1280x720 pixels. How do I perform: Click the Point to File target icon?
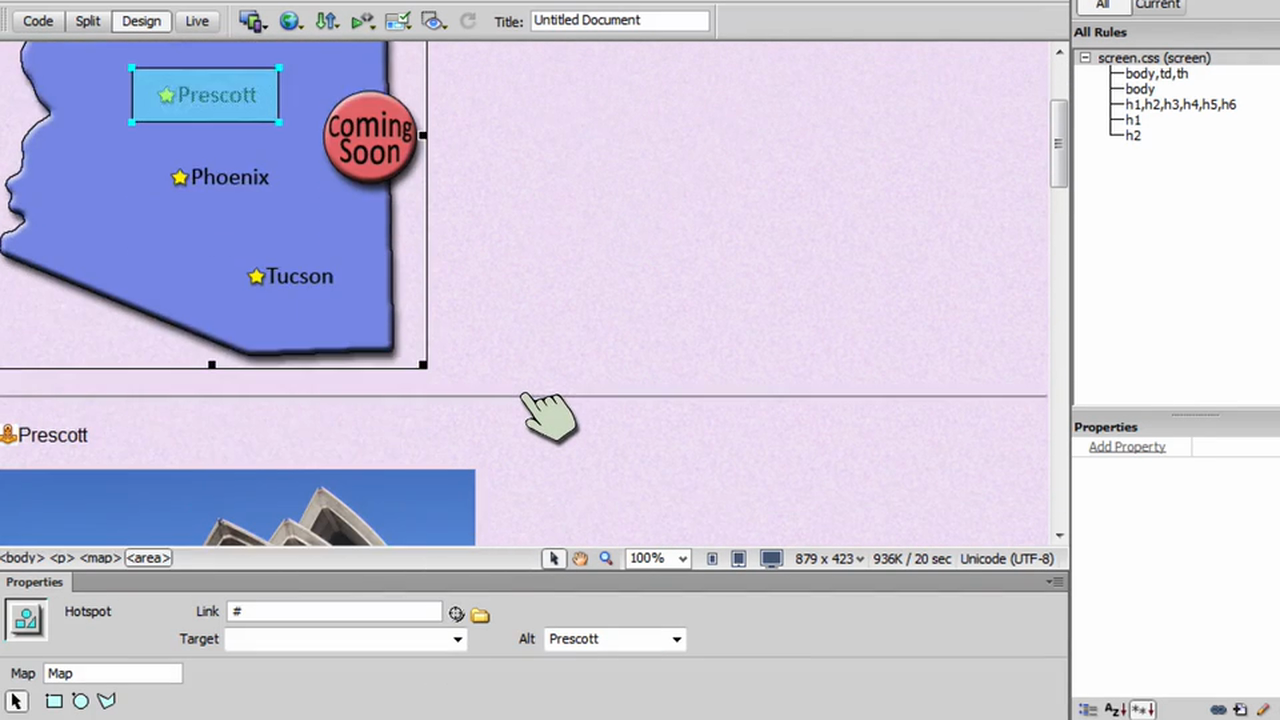456,614
